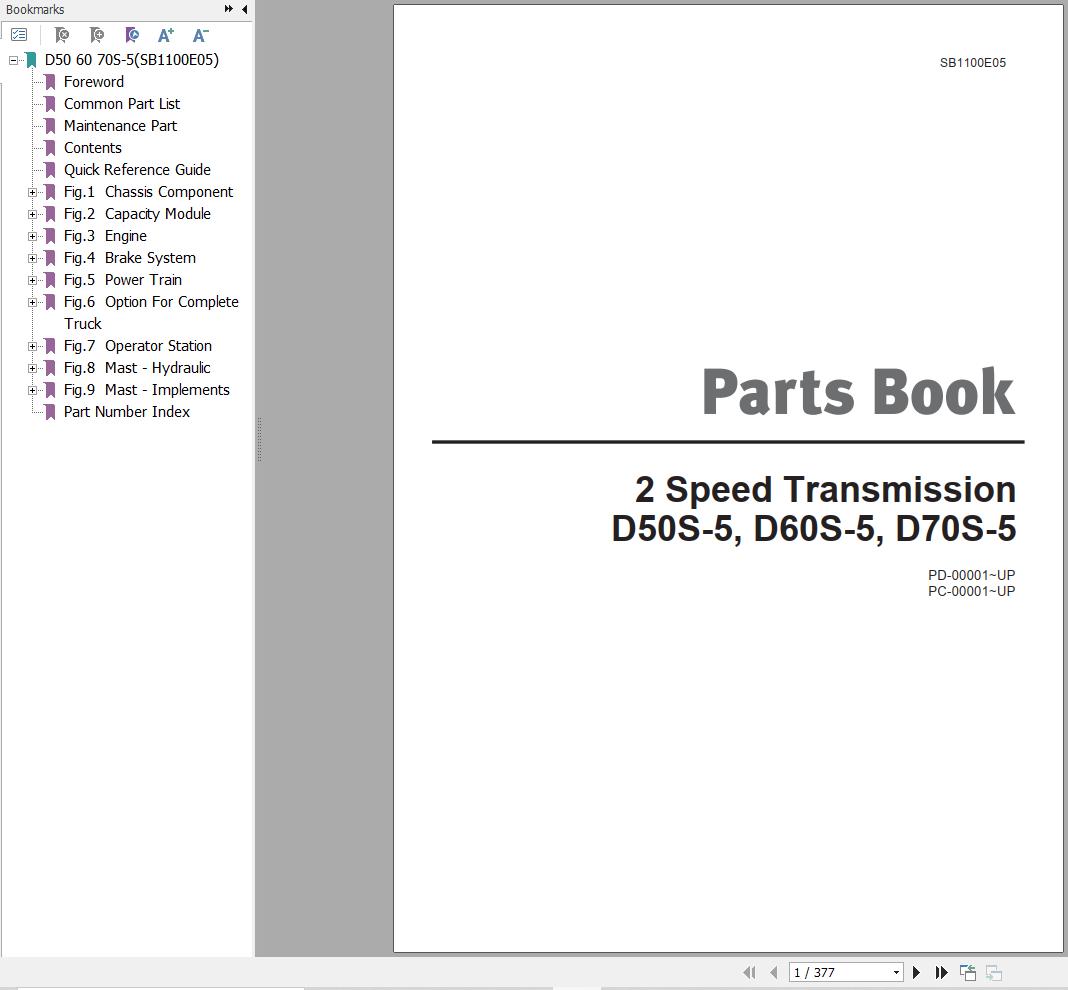Go to the first page
1068x990 pixels.
pyautogui.click(x=749, y=972)
